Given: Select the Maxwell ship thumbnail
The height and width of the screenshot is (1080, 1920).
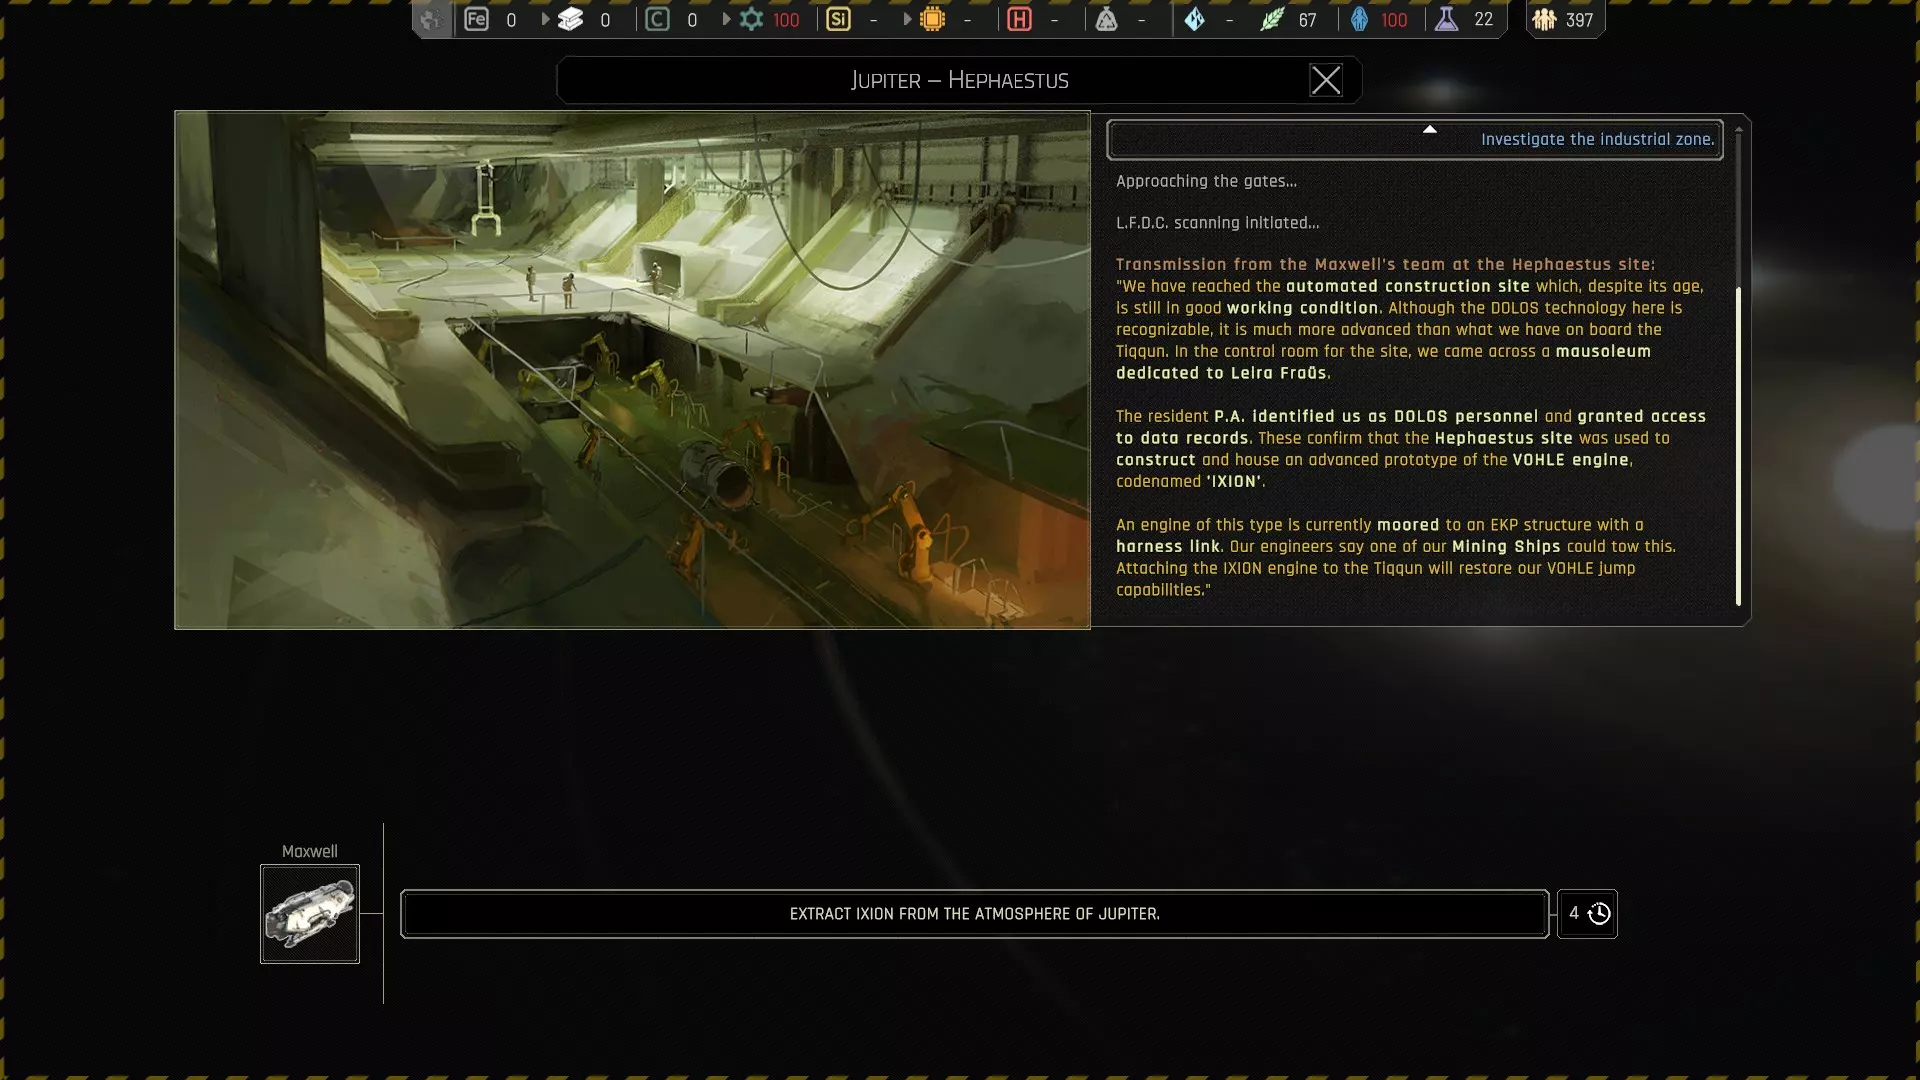Looking at the screenshot, I should (310, 914).
